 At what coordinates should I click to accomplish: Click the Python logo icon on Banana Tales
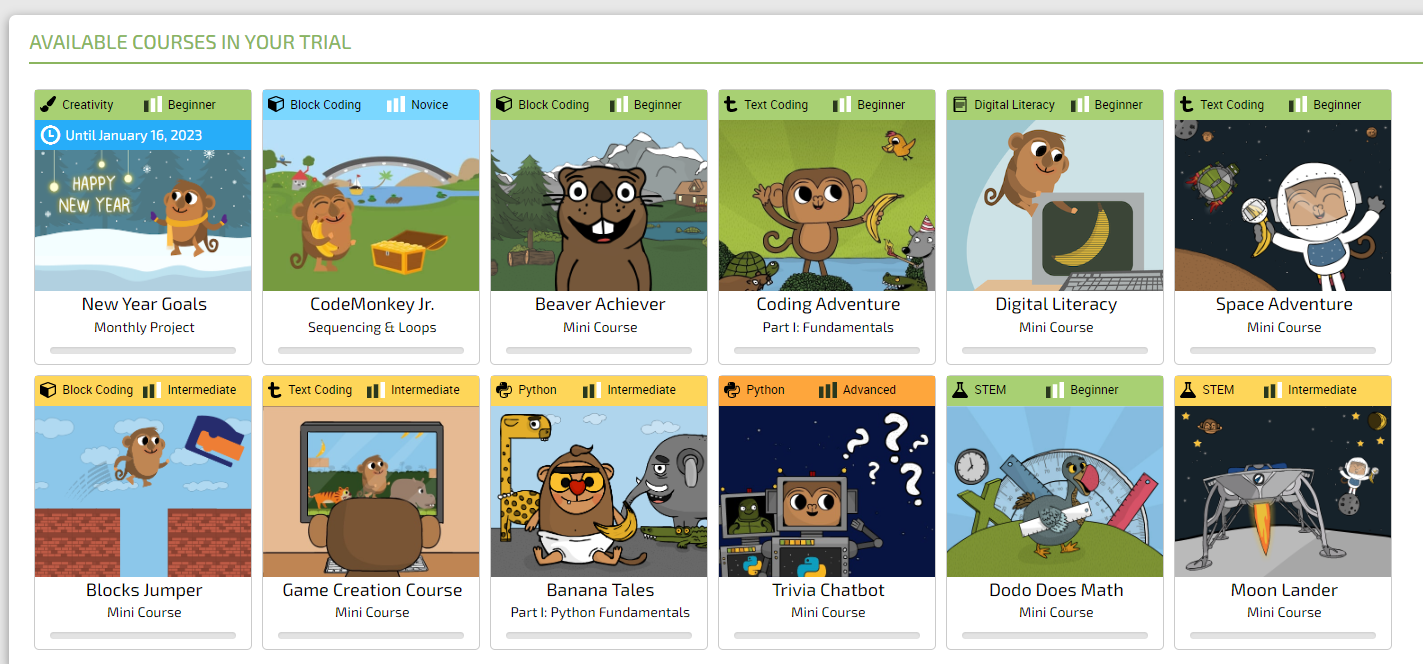coord(504,390)
